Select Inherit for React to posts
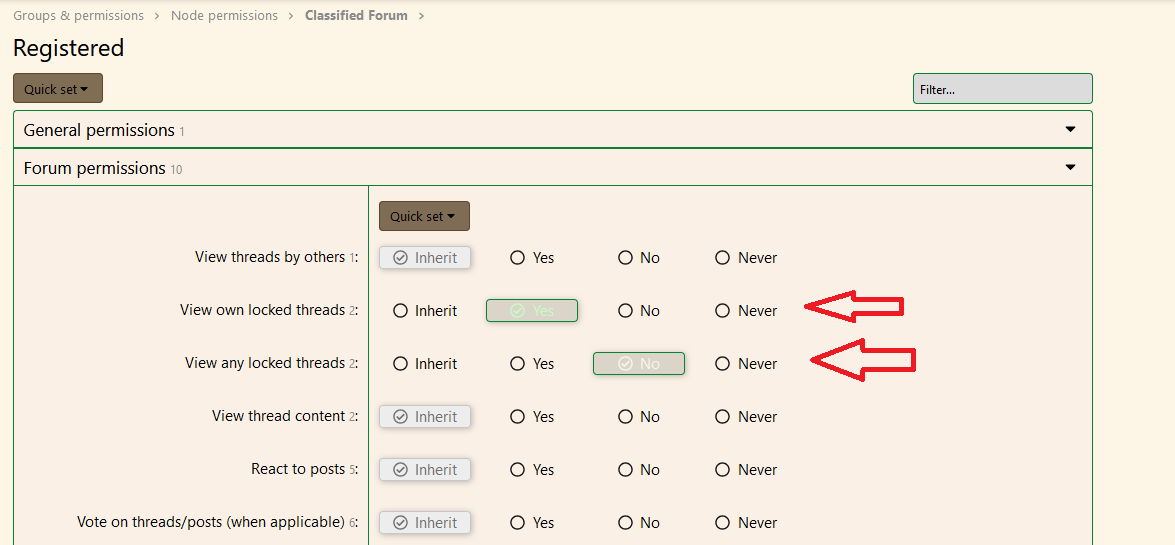Viewport: 1175px width, 545px height. 425,469
